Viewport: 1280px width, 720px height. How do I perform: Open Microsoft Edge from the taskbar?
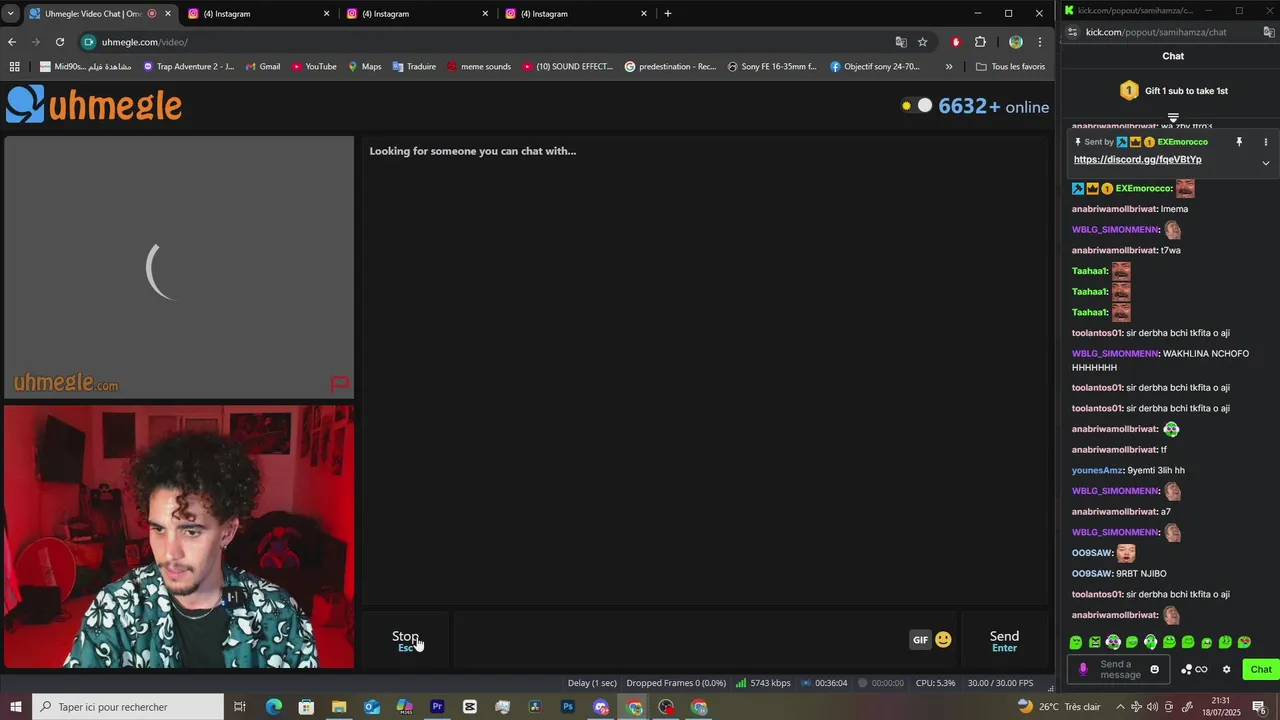coord(274,707)
